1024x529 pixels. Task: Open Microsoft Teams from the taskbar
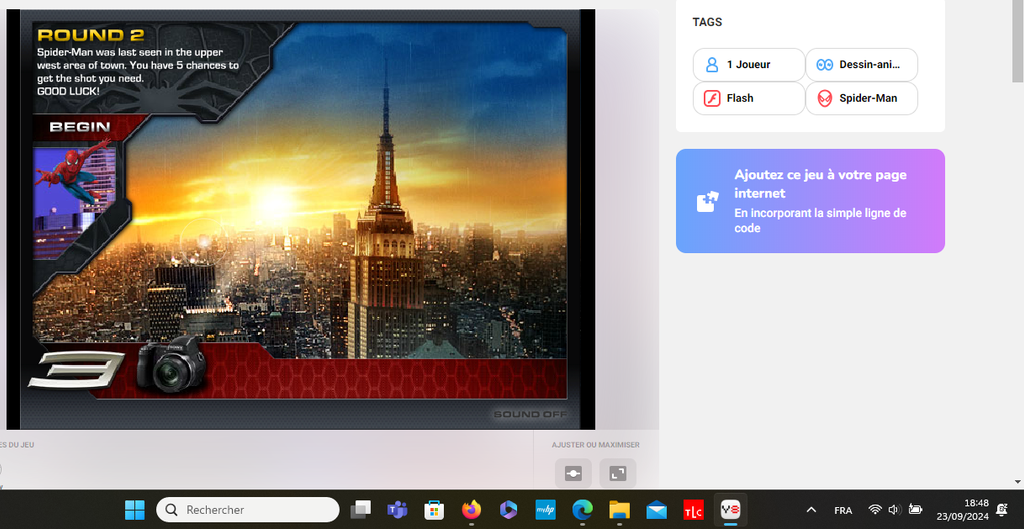pos(397,510)
